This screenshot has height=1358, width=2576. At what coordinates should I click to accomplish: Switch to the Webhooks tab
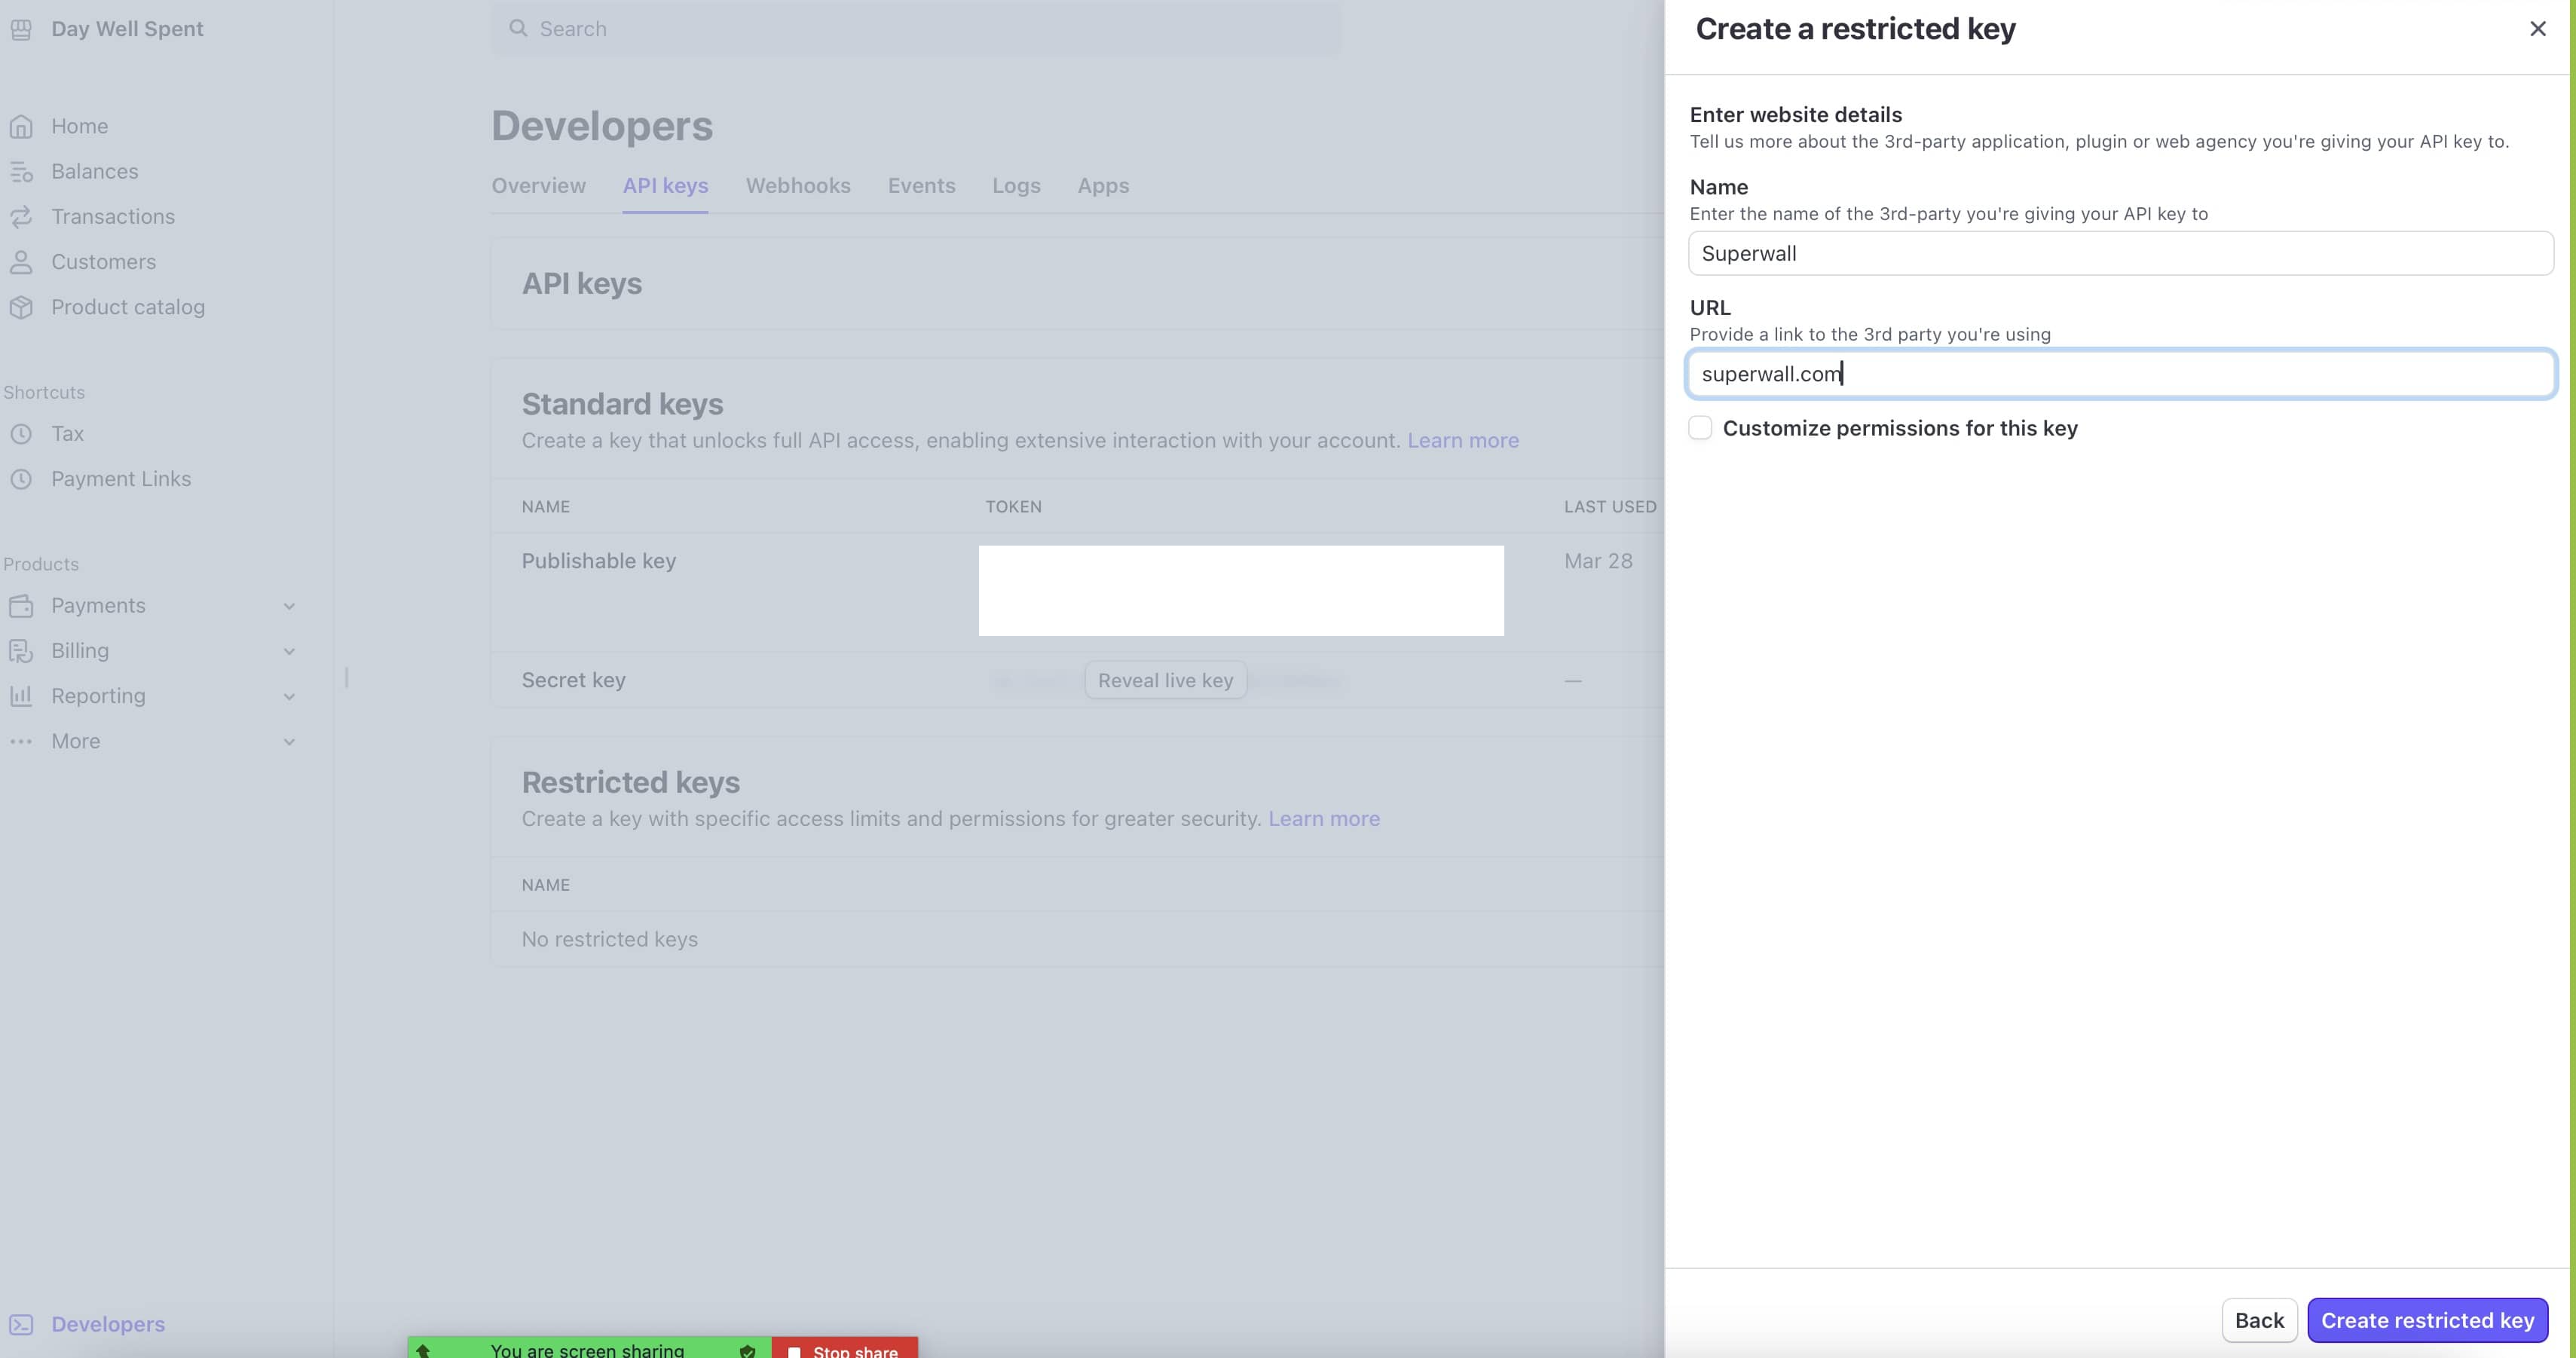tap(797, 186)
